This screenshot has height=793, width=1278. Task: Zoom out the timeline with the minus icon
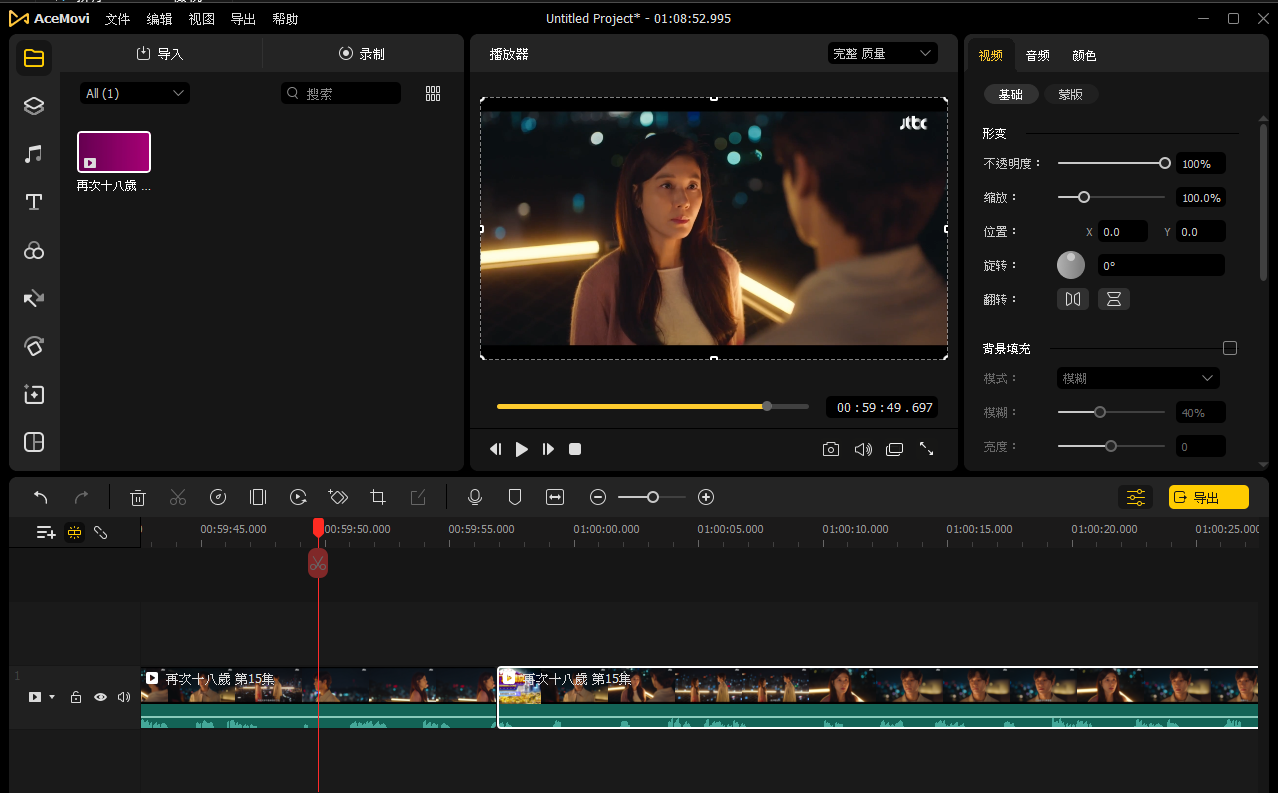[x=598, y=497]
